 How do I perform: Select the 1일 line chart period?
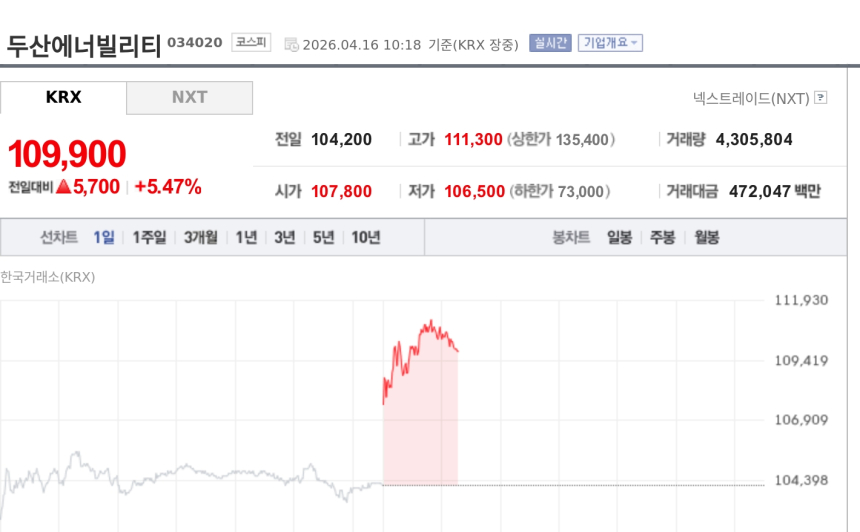pyautogui.click(x=104, y=238)
